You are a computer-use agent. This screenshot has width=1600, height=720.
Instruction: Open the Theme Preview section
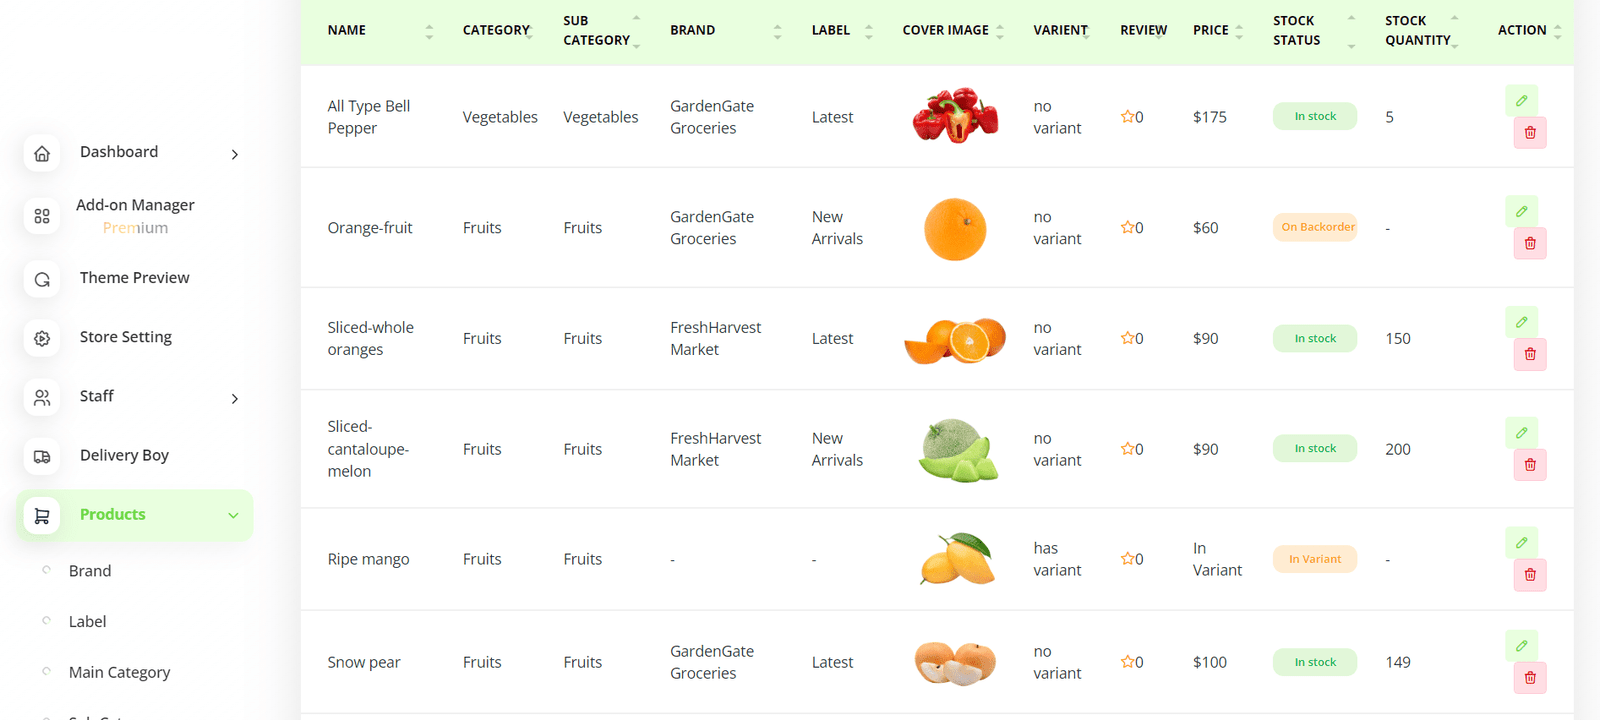coord(135,277)
